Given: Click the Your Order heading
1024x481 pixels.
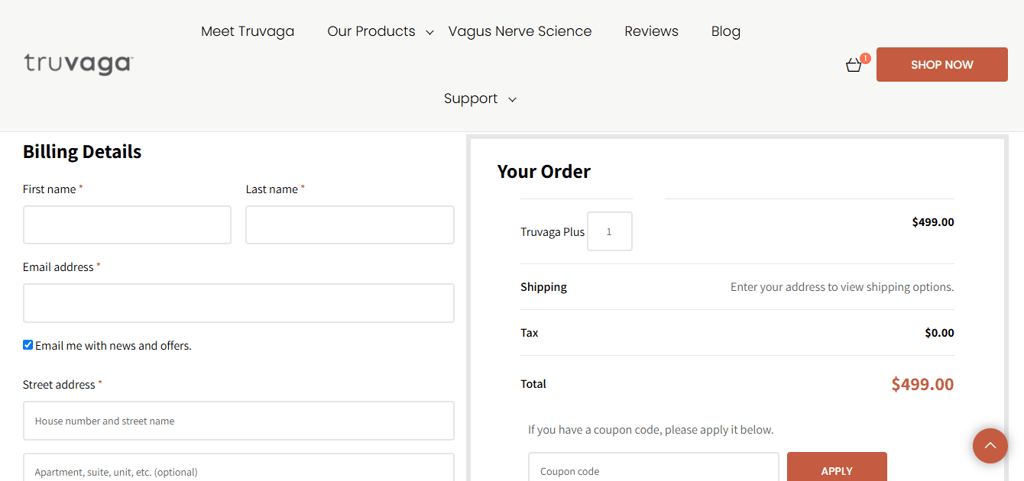Looking at the screenshot, I should (x=544, y=172).
